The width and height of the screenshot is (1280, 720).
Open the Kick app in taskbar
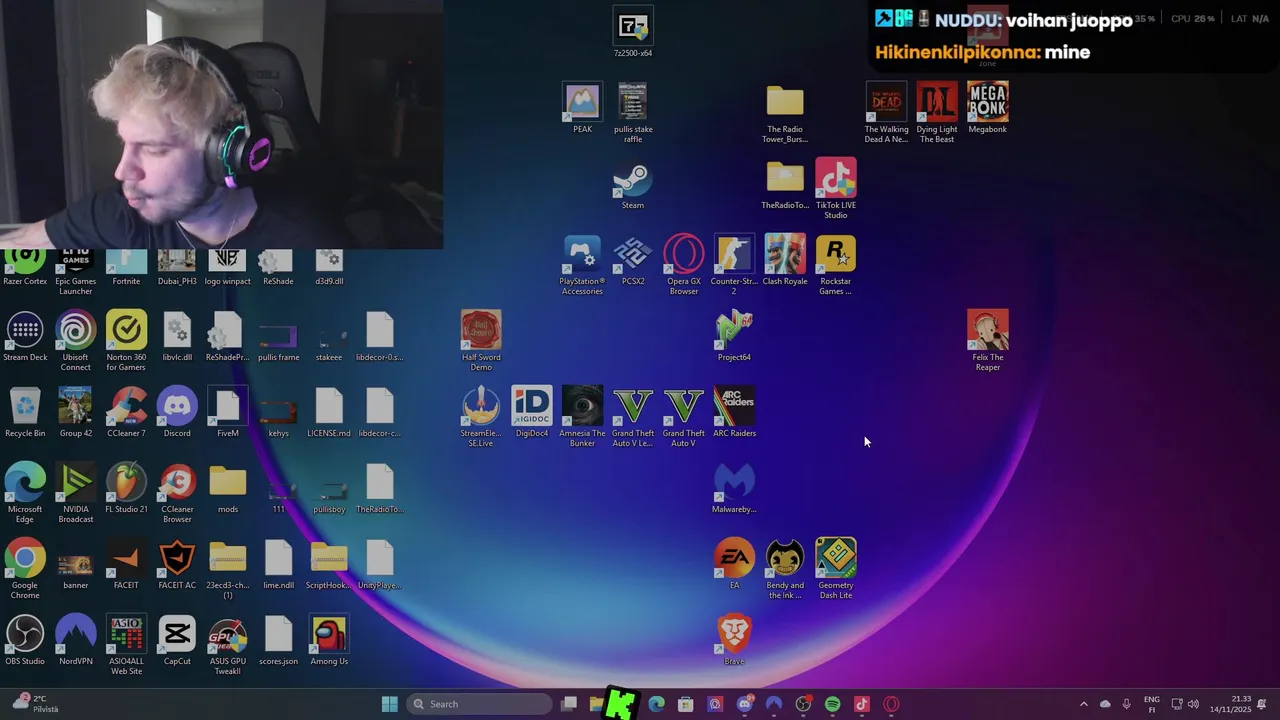pos(621,703)
